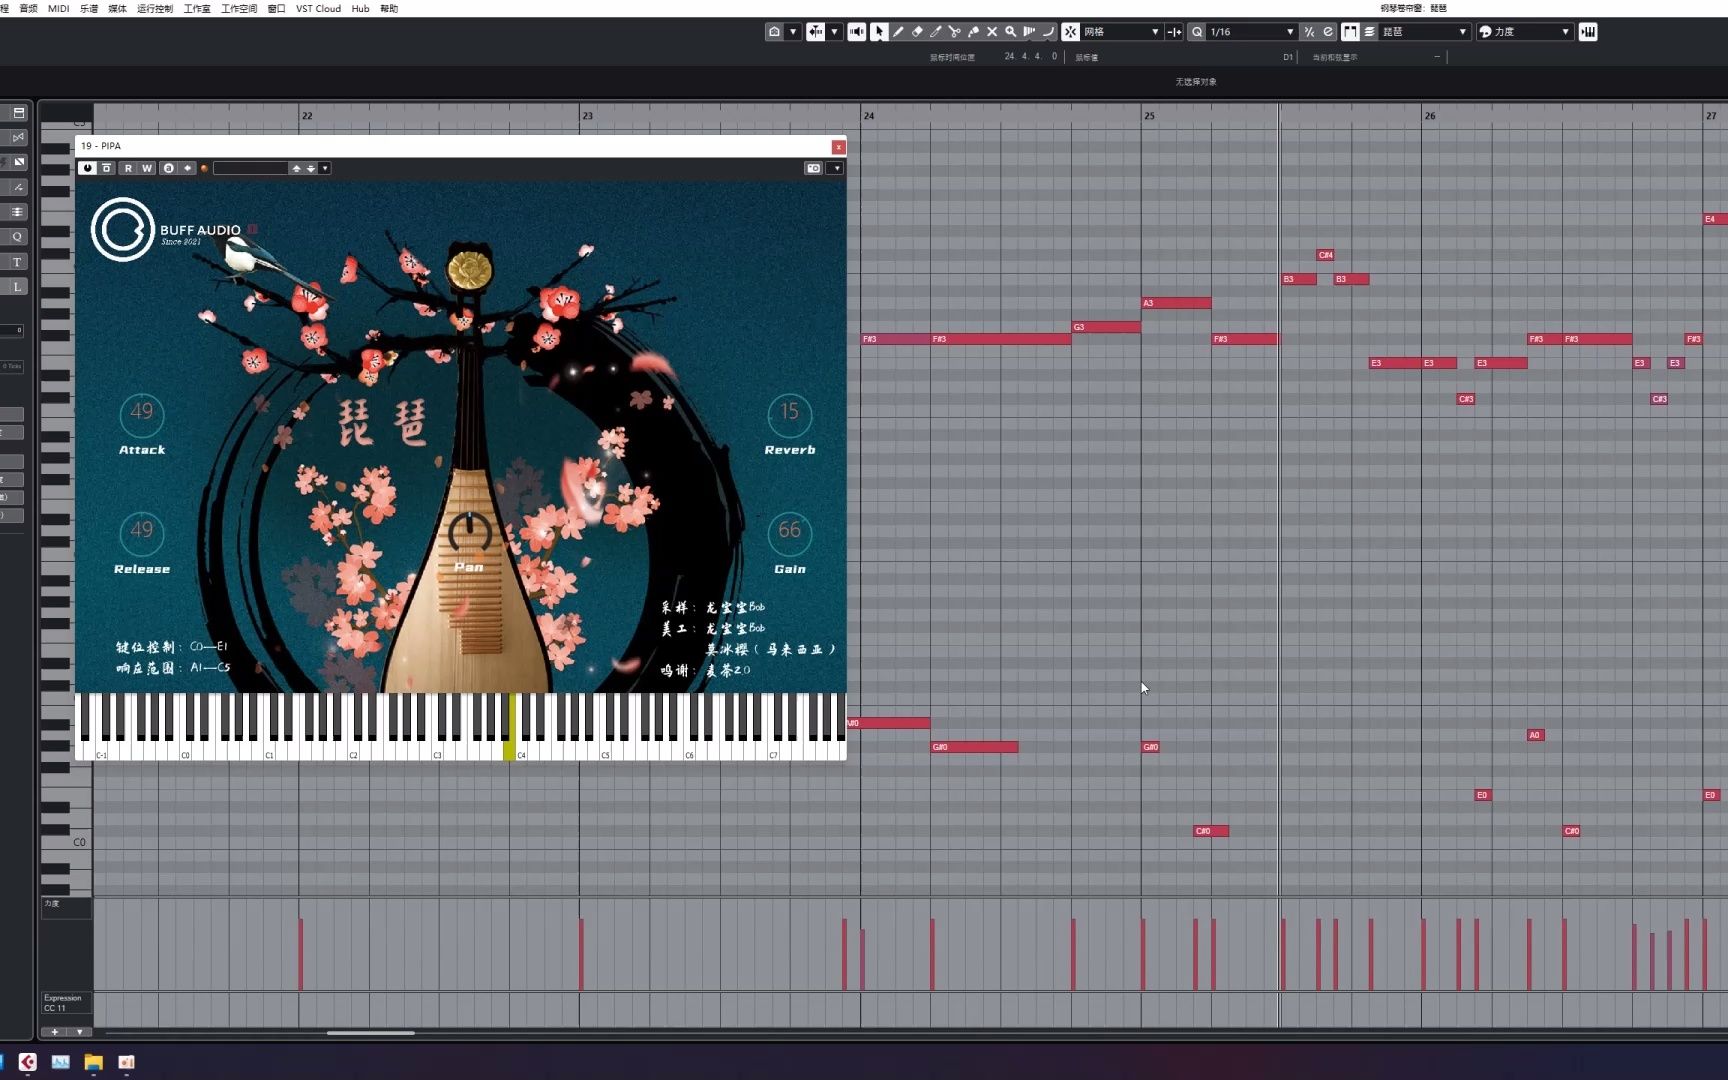The height and width of the screenshot is (1080, 1728).
Task: Load next preset arrow
Action: pos(311,168)
